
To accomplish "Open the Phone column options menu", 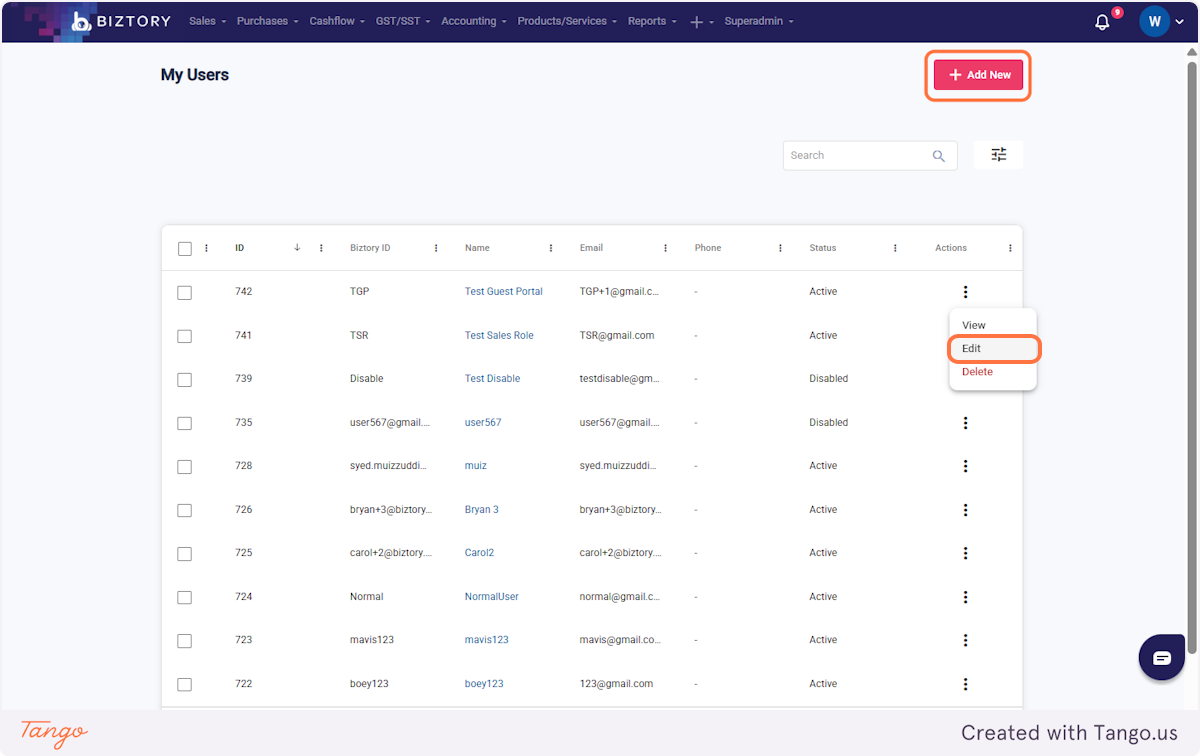I will [780, 248].
